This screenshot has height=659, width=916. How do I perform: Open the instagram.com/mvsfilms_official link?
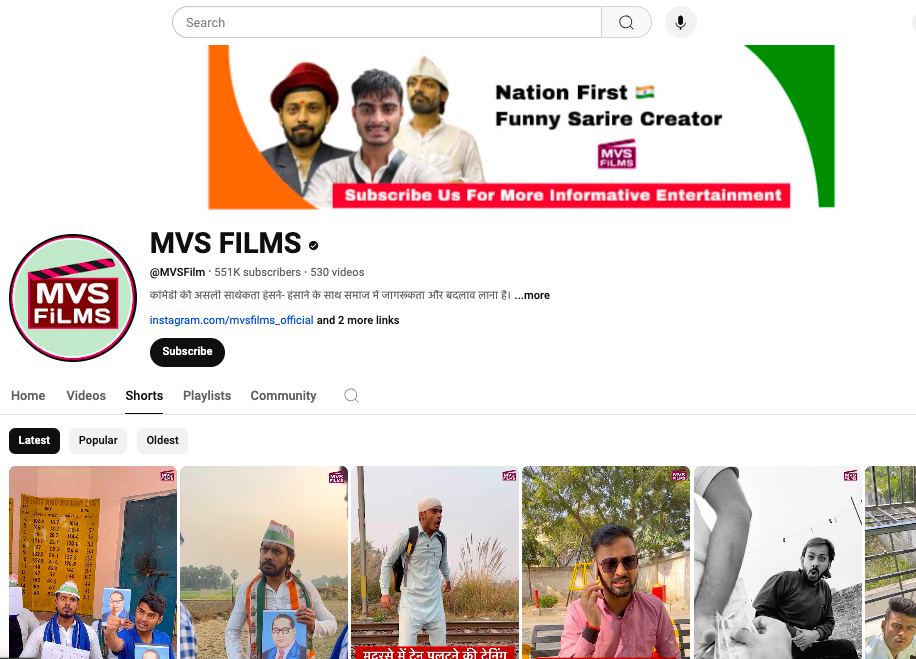click(232, 321)
